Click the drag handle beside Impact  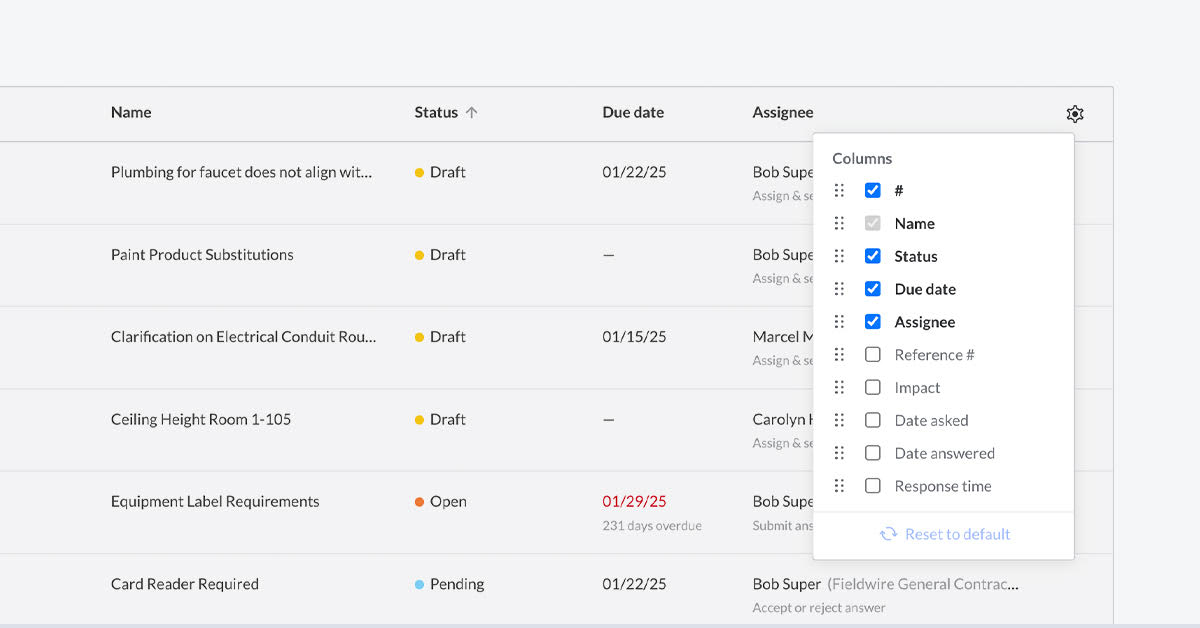tap(839, 388)
